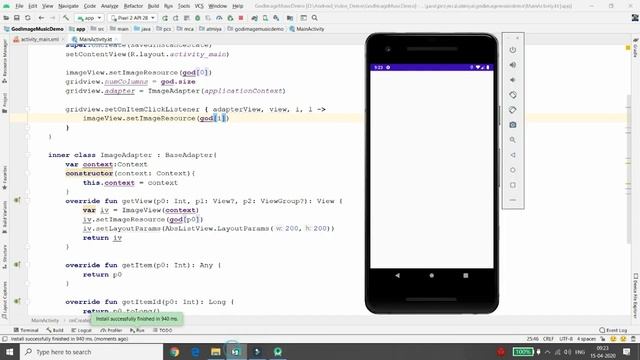Open the Windows notification center icon
Image resolution: width=640 pixels, height=360 pixels.
click(x=627, y=352)
